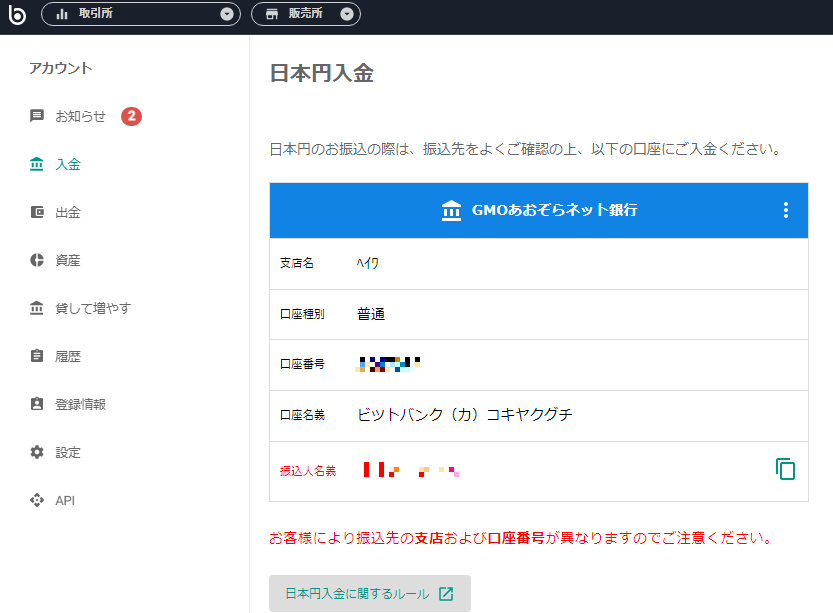
Task: Click the bitbank logo icon
Action: (16, 14)
